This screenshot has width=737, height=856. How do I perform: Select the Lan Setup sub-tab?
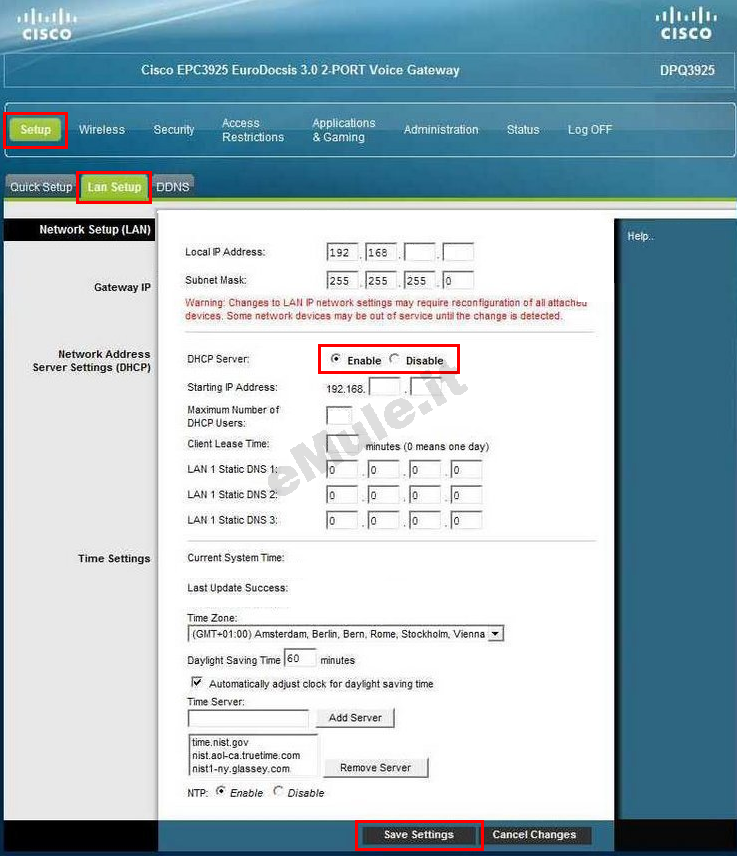click(114, 187)
